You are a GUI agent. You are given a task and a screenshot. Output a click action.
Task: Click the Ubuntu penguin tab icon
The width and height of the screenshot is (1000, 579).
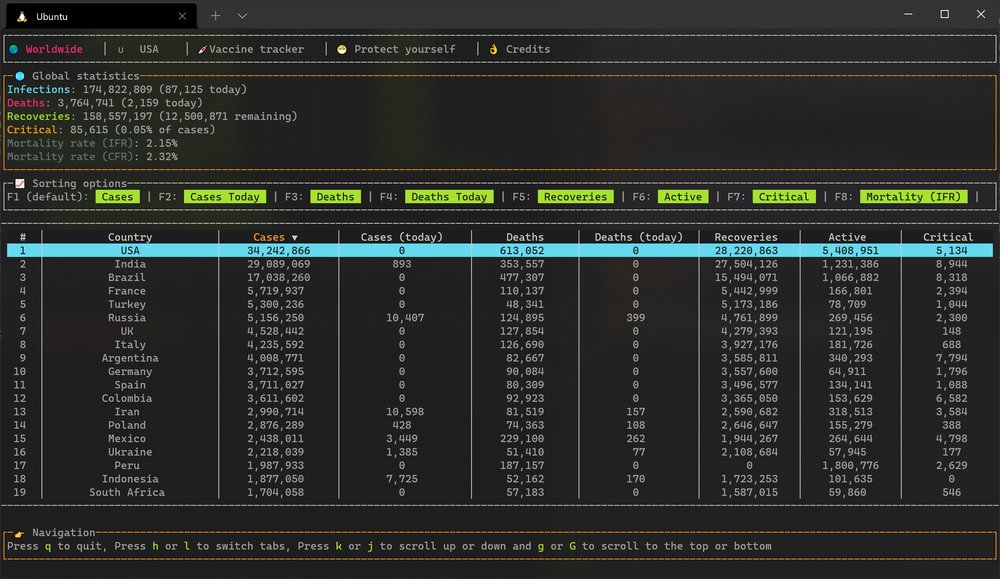coord(22,17)
